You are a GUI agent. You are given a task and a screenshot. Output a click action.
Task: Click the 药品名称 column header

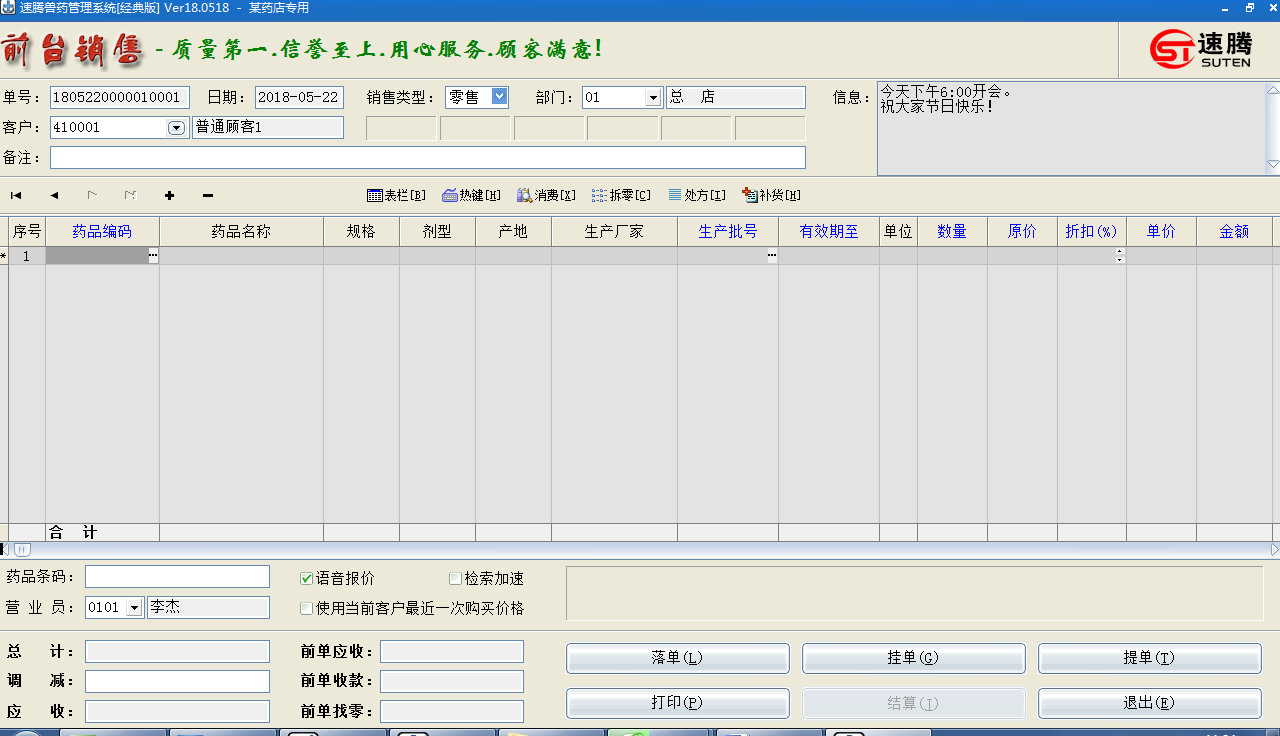point(241,231)
